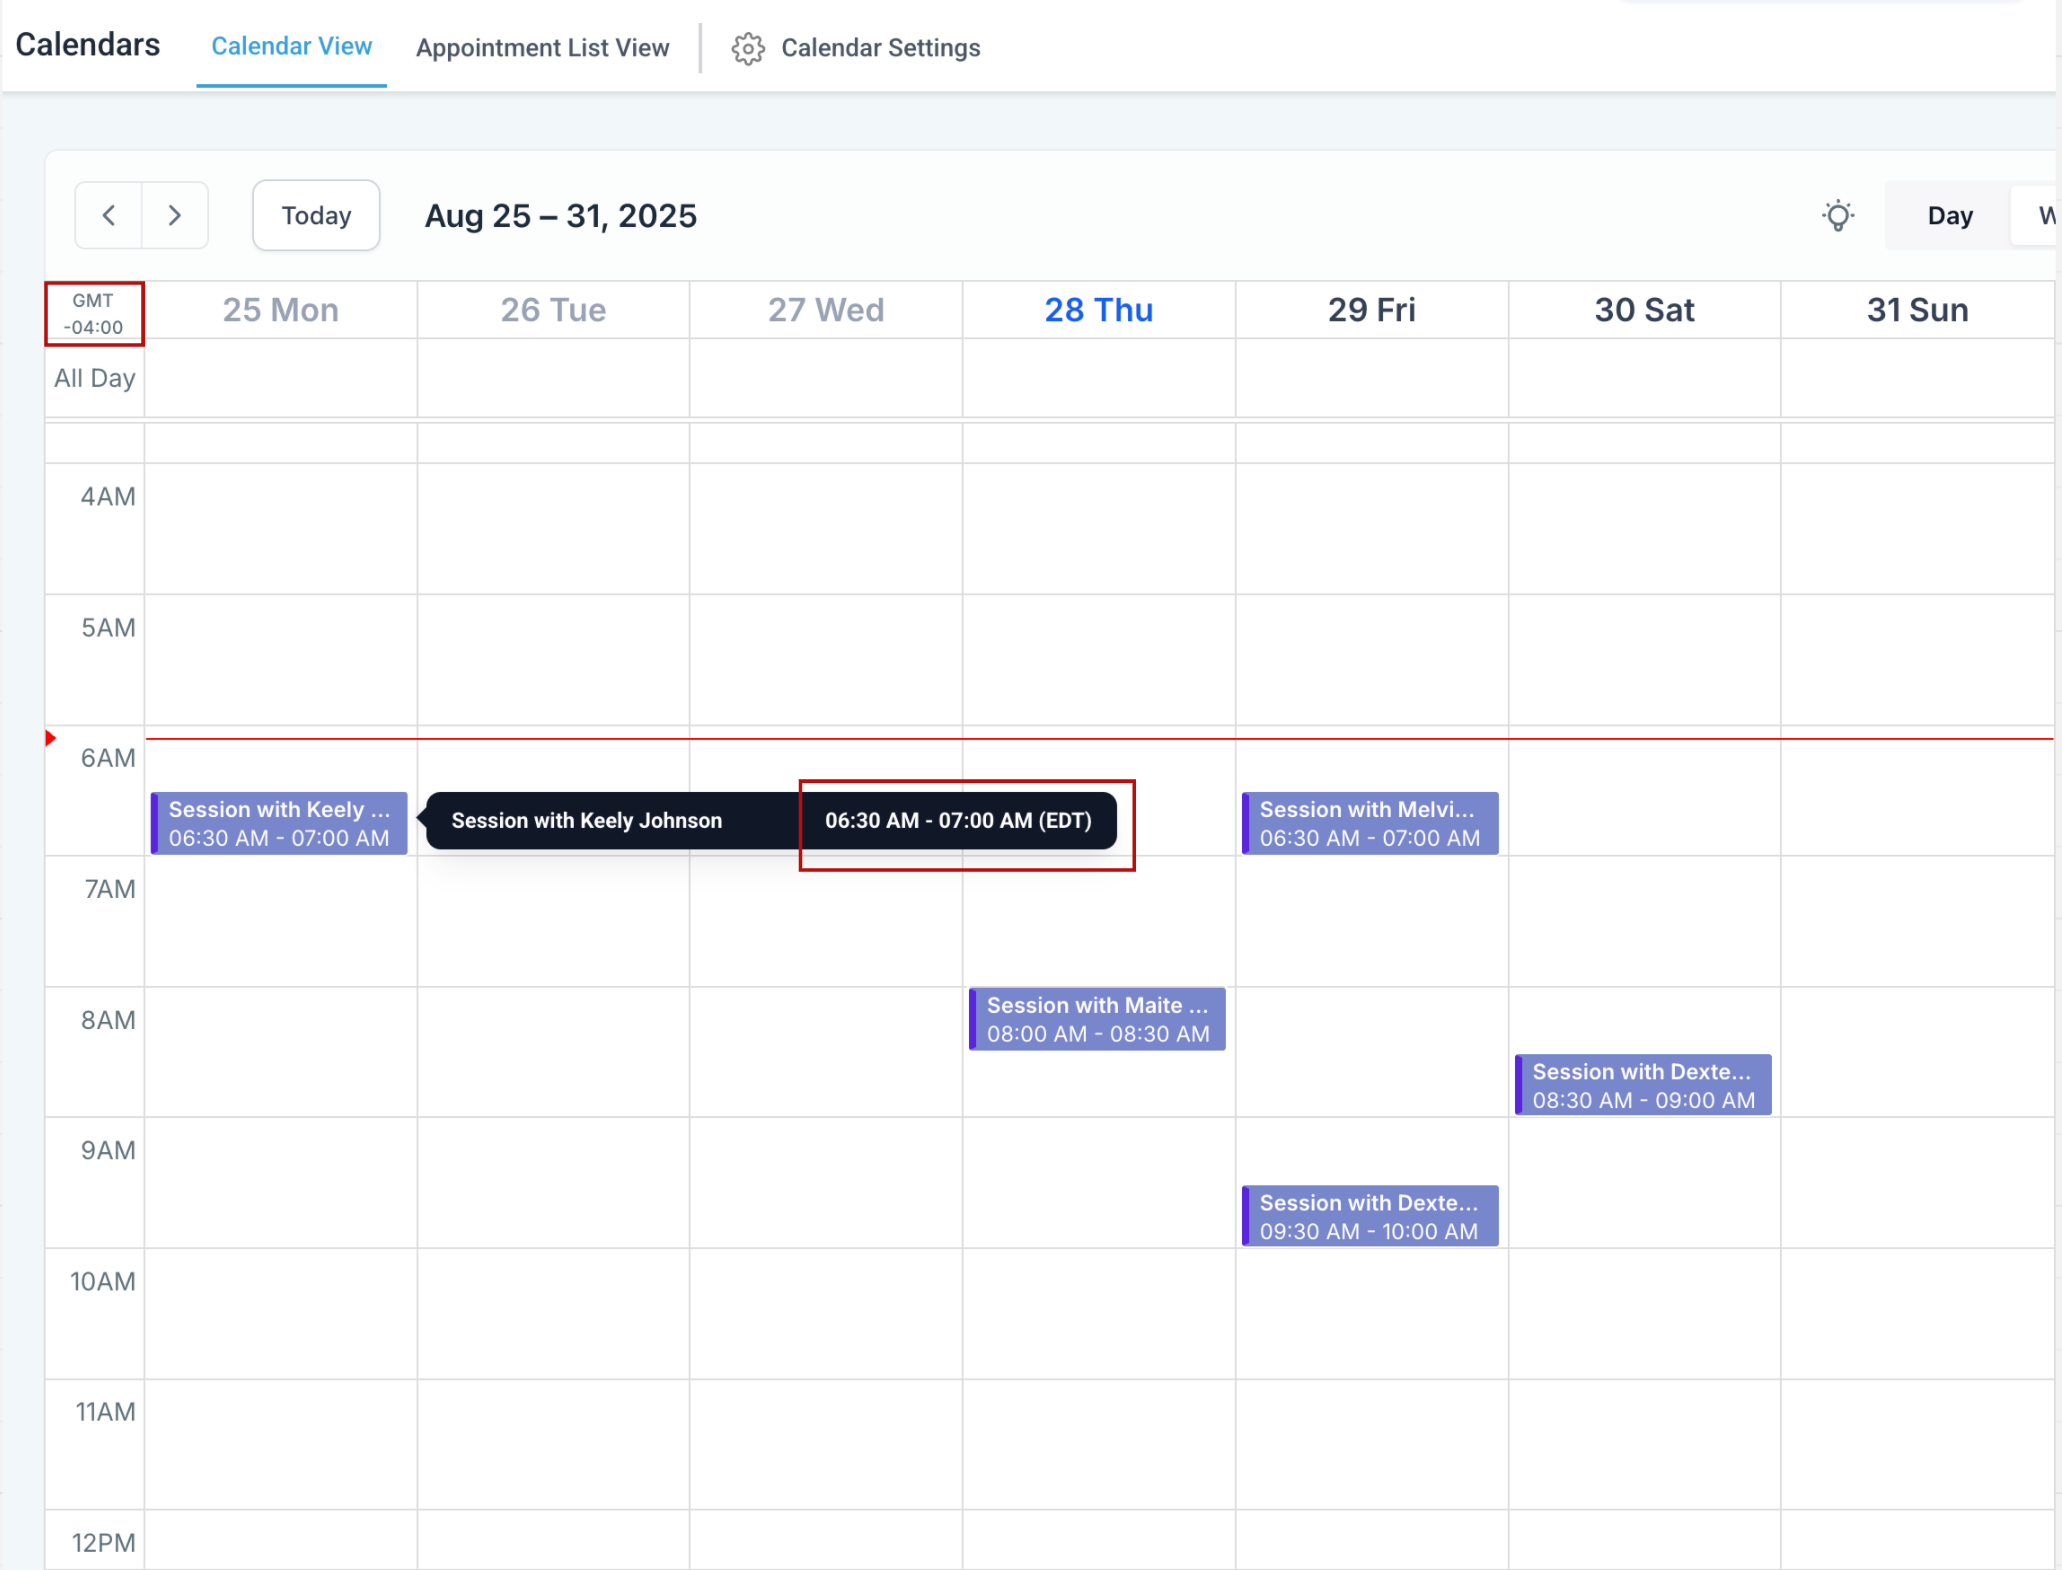Switch to the Calendar View tab
The height and width of the screenshot is (1570, 2062).
pos(291,46)
